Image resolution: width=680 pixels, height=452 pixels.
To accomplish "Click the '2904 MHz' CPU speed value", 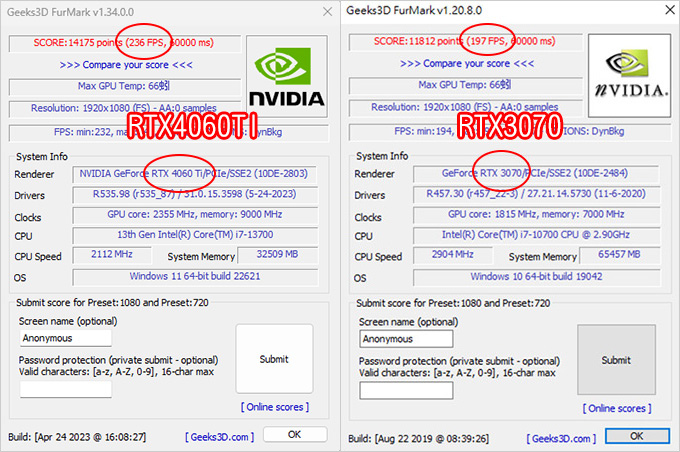I will (x=453, y=255).
